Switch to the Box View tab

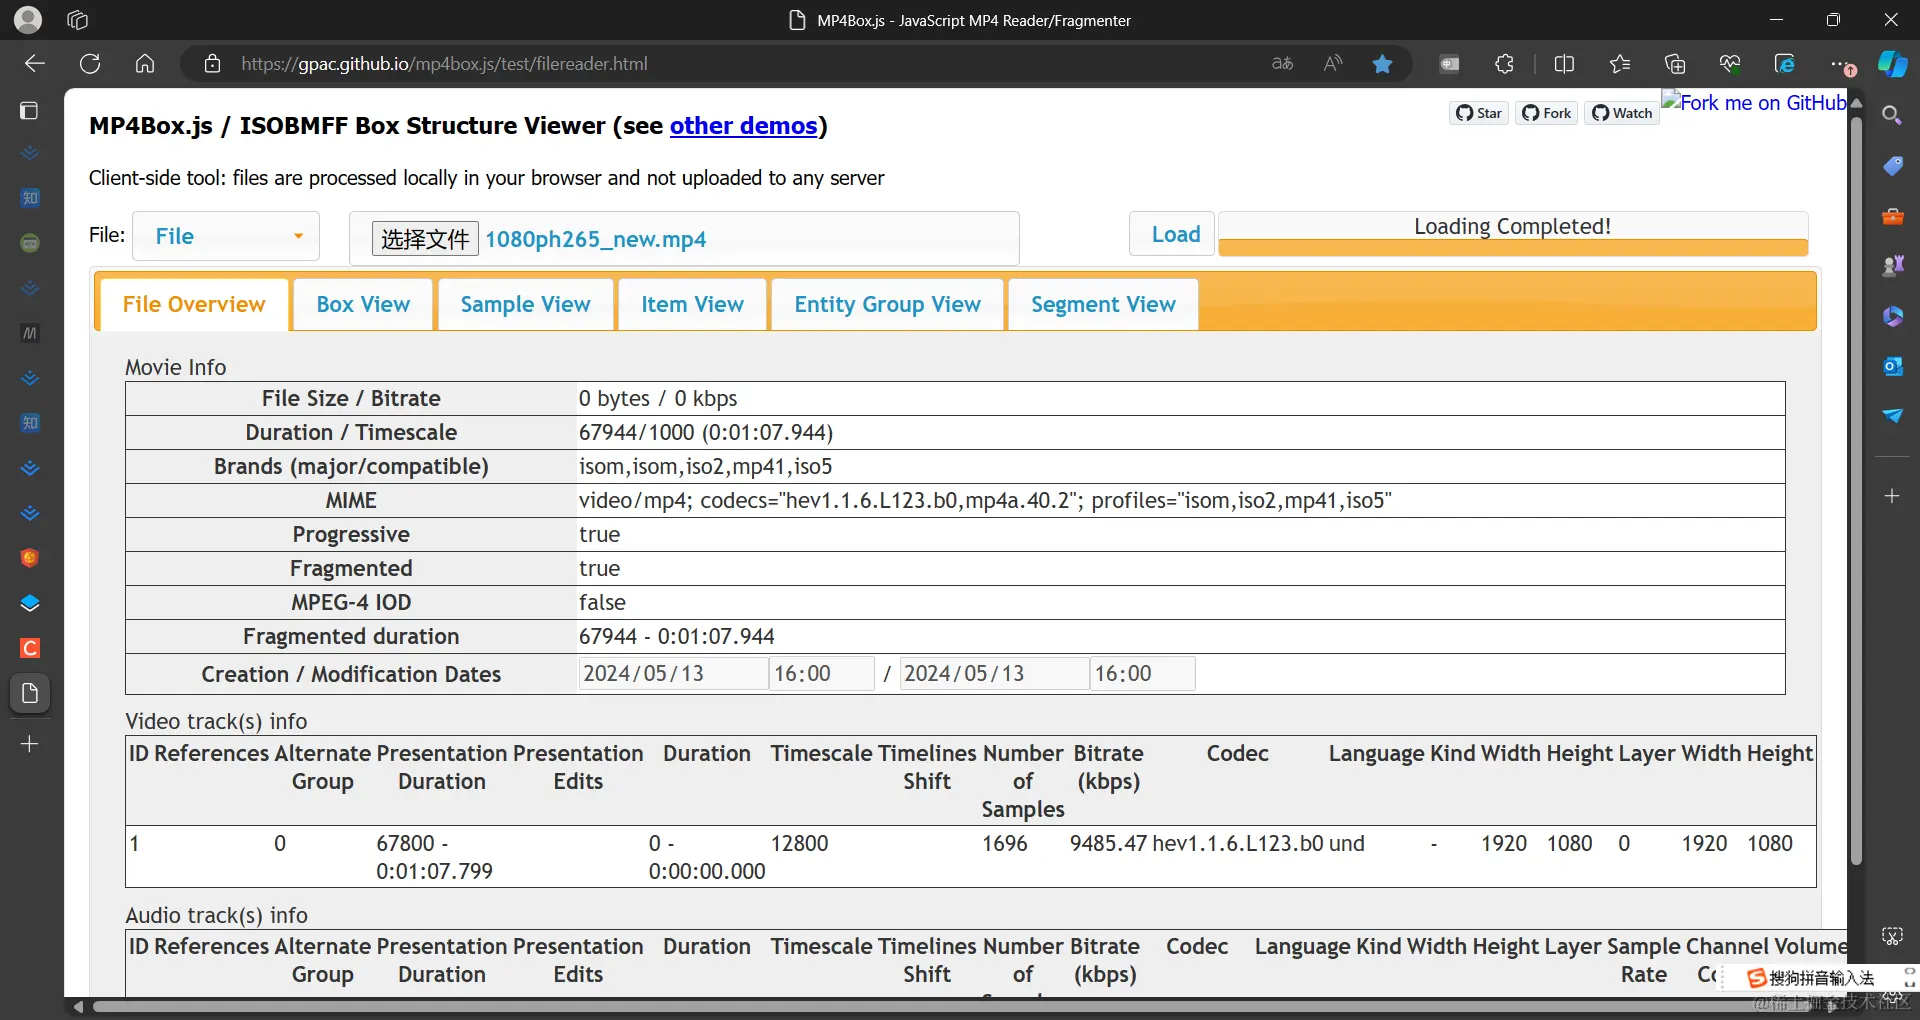tap(363, 305)
